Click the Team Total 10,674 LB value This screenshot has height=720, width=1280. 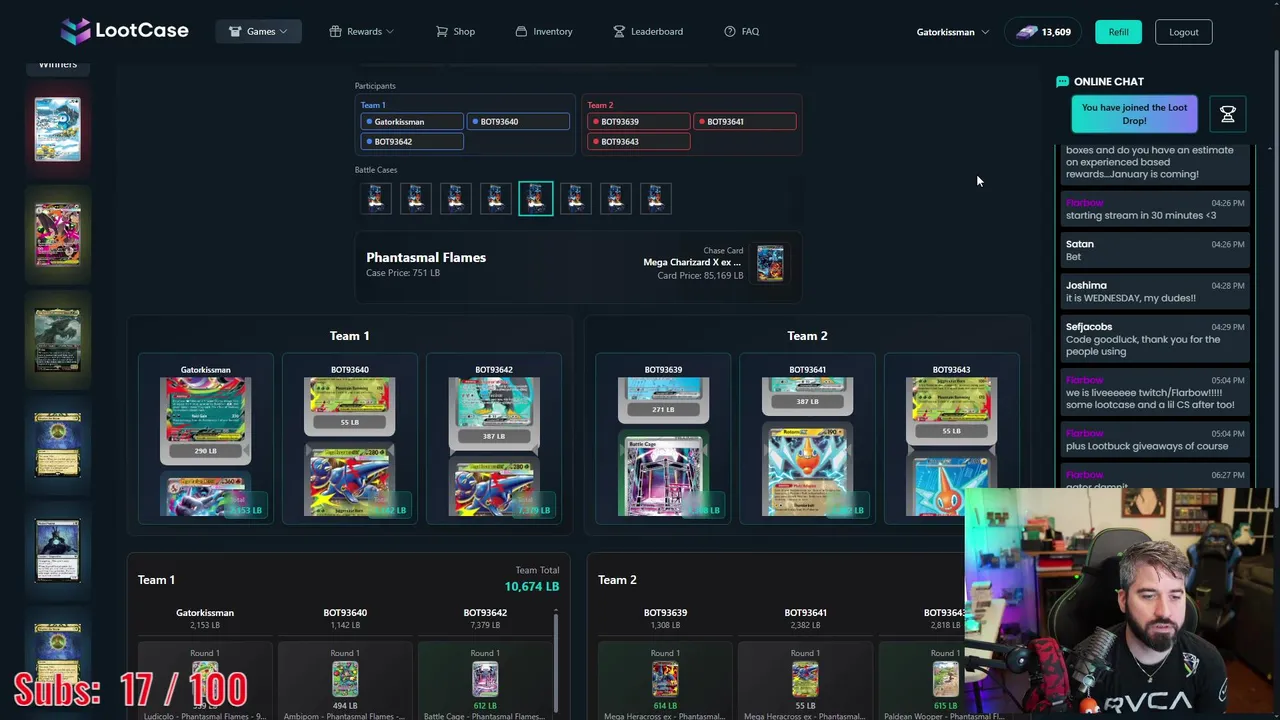pyautogui.click(x=532, y=586)
